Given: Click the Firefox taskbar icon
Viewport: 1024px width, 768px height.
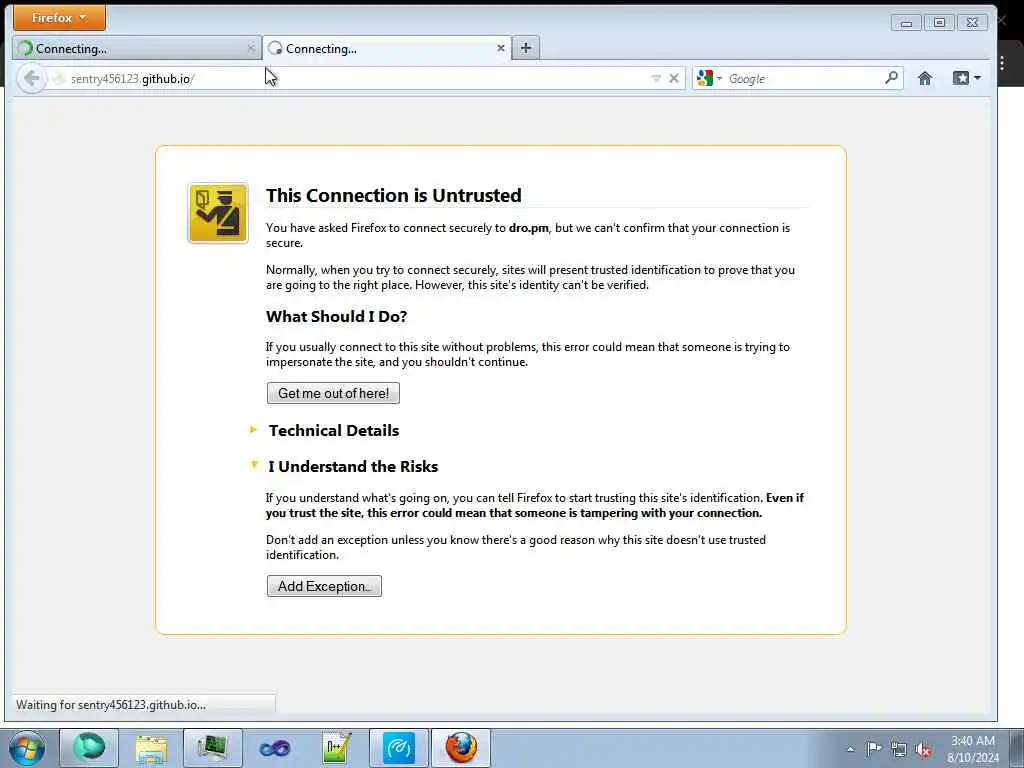Looking at the screenshot, I should (461, 748).
